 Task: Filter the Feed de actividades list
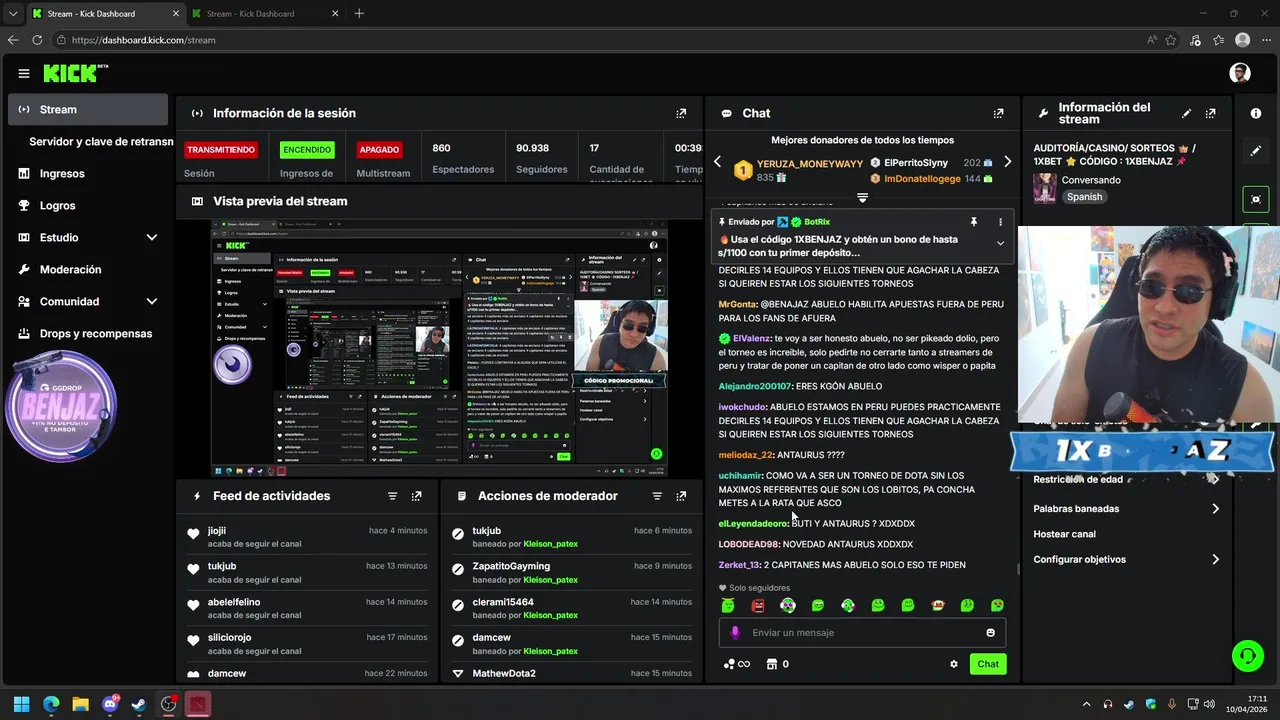point(392,496)
